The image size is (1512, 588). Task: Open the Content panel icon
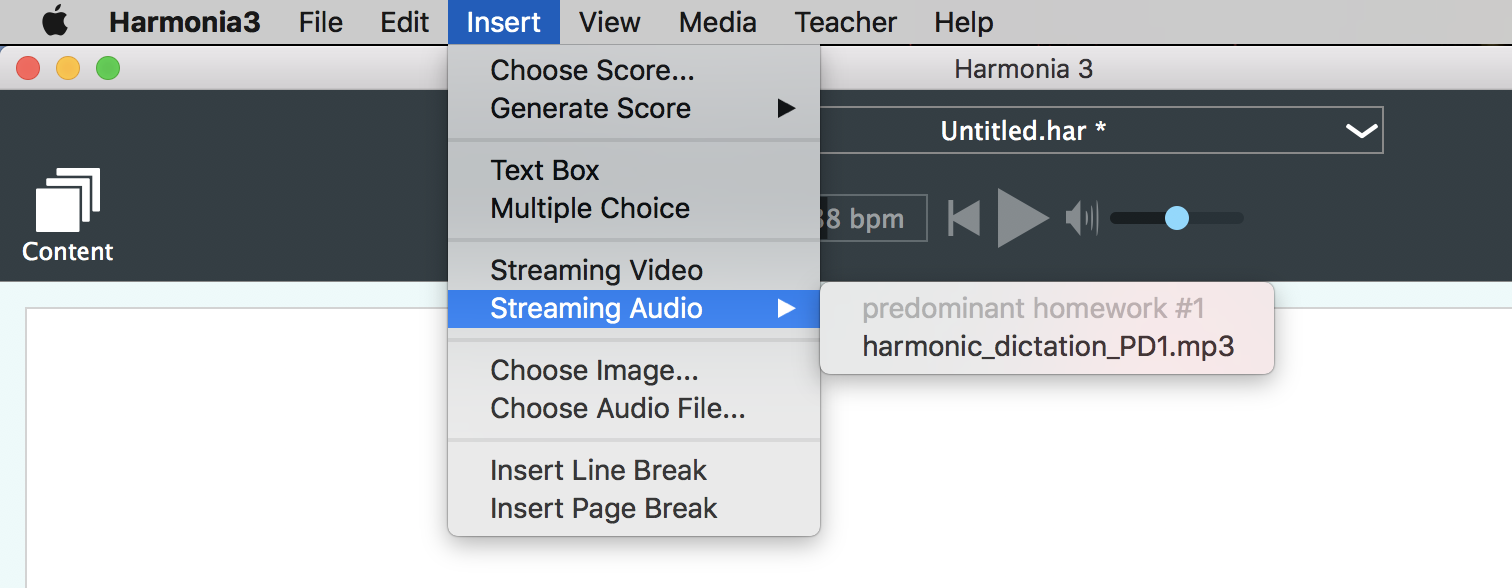pos(68,214)
